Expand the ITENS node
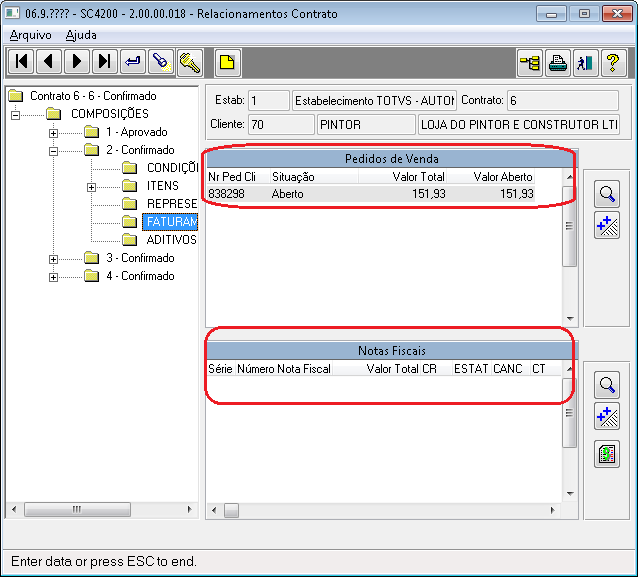Image resolution: width=638 pixels, height=577 pixels. pos(91,187)
